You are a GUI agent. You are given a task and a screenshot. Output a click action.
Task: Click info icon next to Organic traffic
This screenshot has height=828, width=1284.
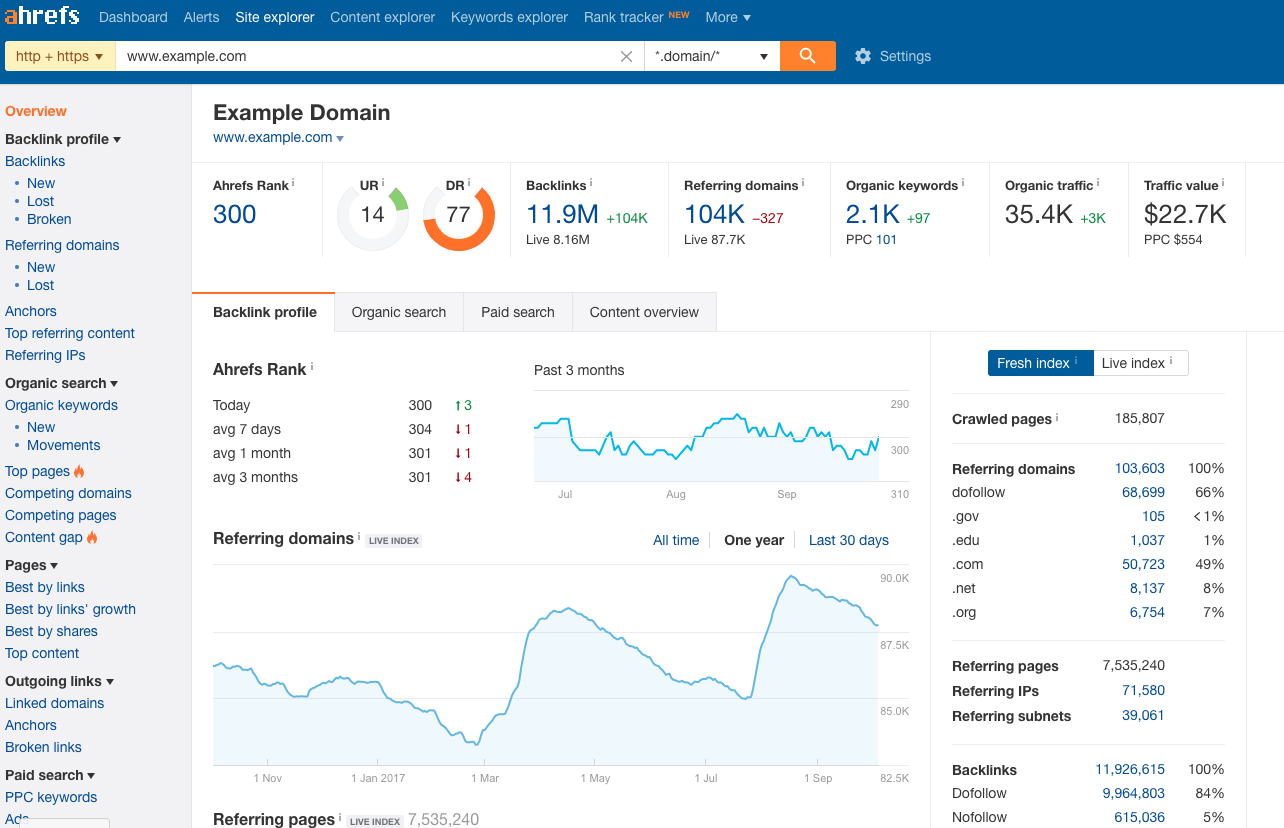point(1098,183)
